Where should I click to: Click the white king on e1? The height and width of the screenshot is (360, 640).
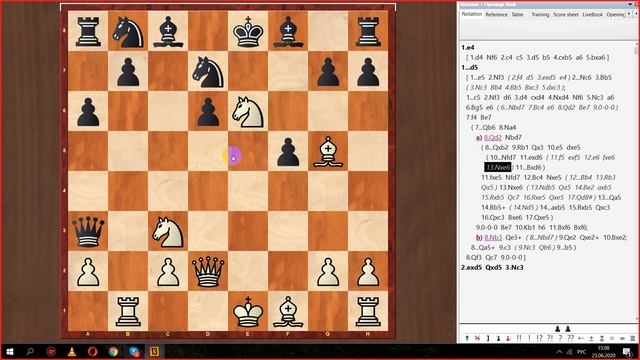pyautogui.click(x=248, y=311)
